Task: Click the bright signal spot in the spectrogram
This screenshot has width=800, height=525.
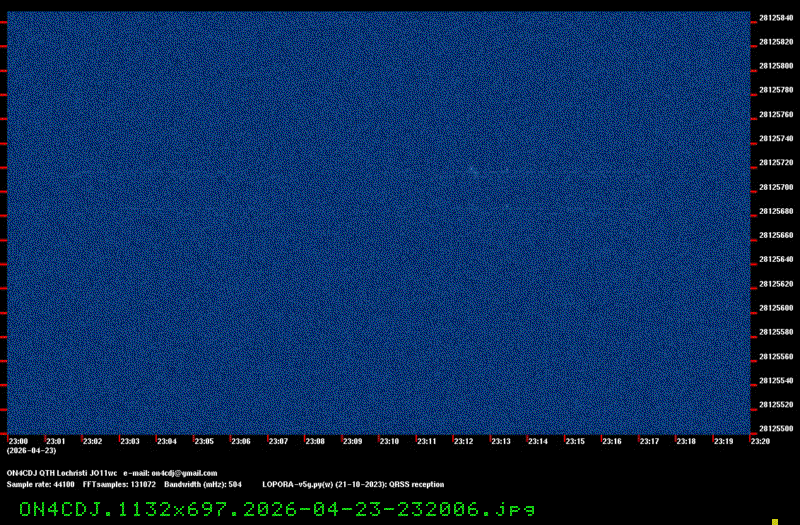Action: 473,171
